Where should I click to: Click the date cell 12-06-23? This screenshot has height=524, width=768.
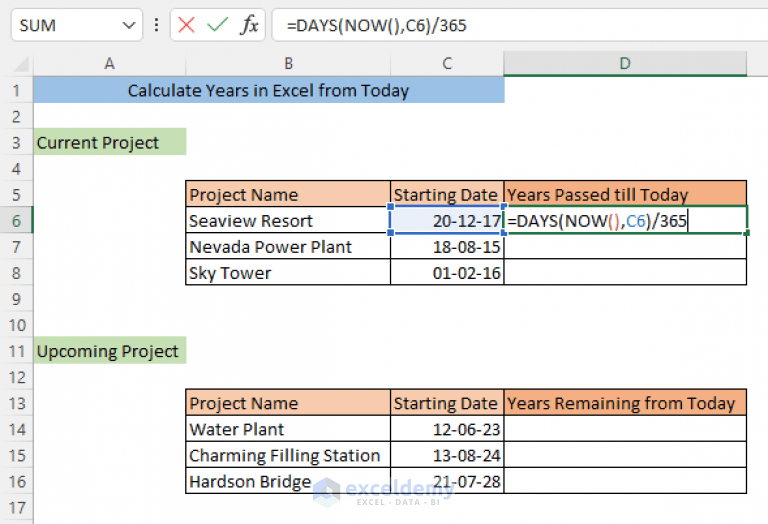[x=447, y=429]
